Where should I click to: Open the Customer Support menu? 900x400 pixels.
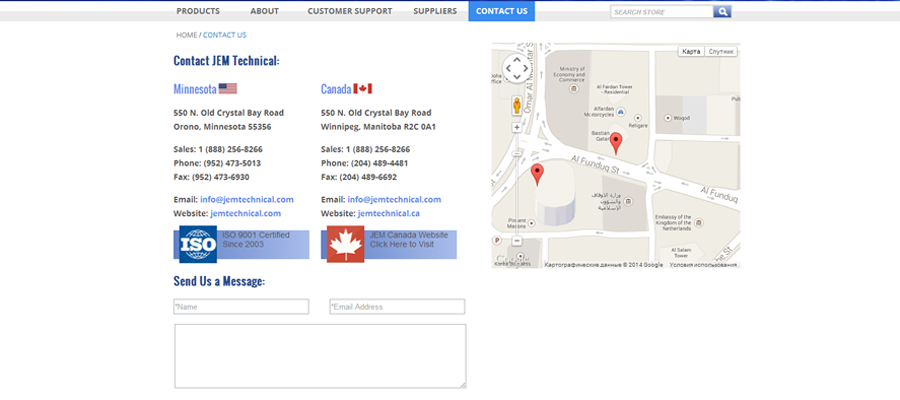pyautogui.click(x=349, y=11)
